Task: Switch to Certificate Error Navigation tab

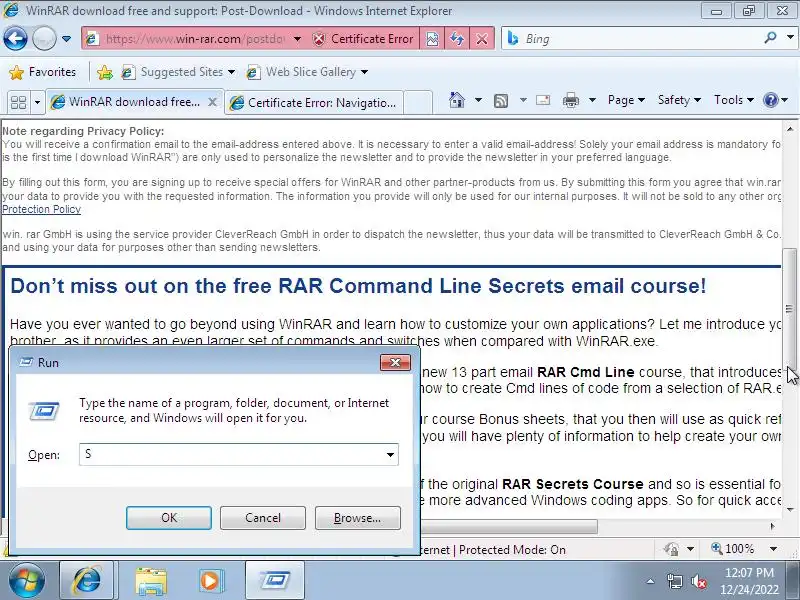Action: [x=313, y=103]
